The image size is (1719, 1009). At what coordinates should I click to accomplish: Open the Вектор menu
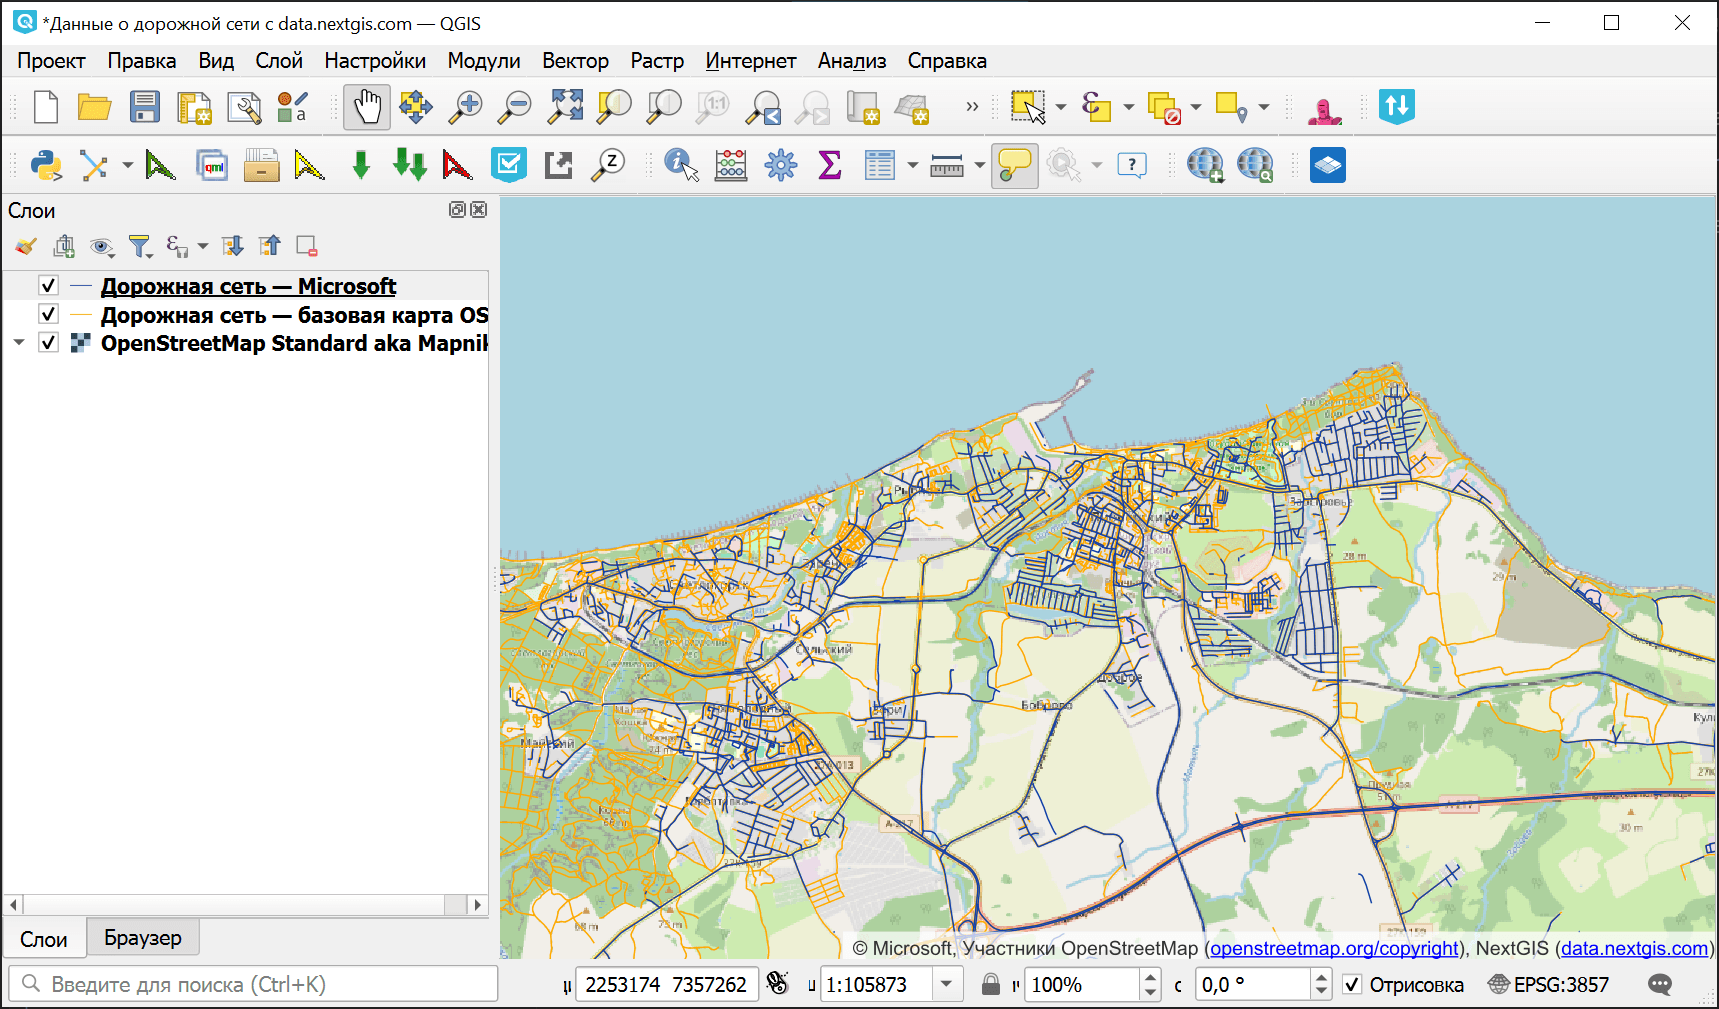[575, 61]
